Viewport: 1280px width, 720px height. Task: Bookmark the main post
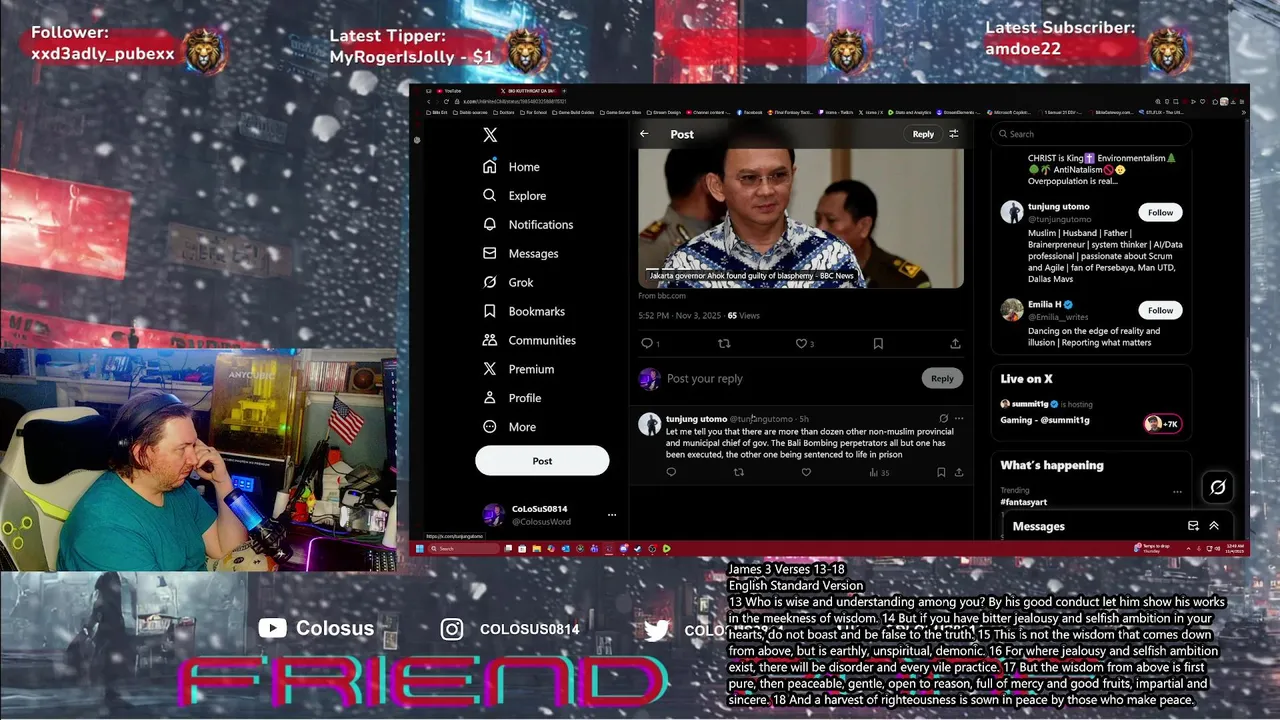pos(878,344)
